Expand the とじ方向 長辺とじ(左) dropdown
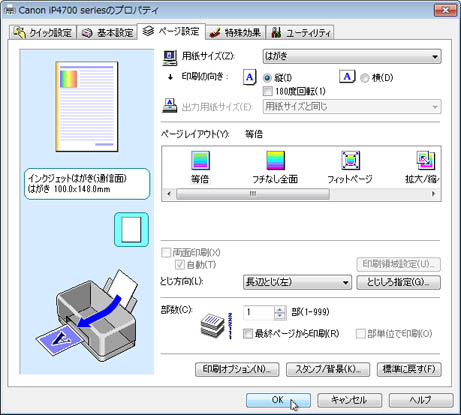The height and width of the screenshot is (415, 461). pos(297,282)
